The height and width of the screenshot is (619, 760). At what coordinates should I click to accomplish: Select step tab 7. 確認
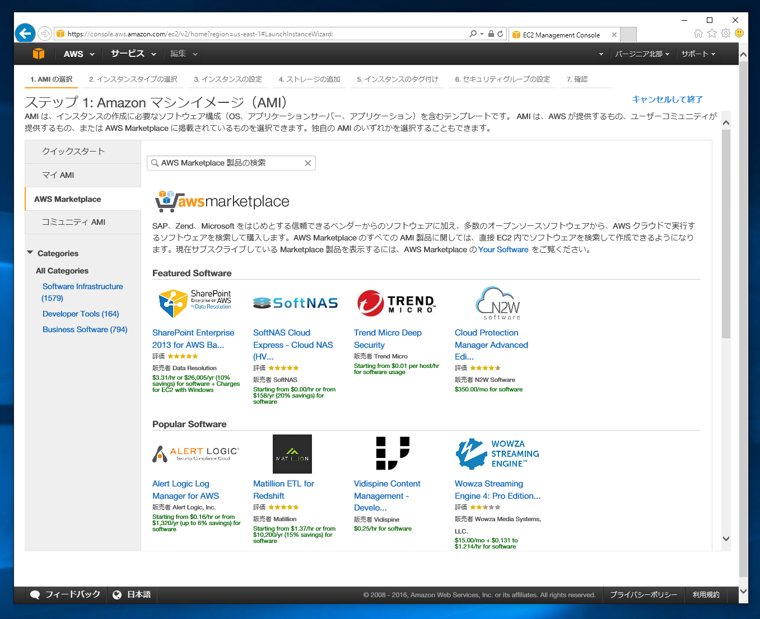[x=577, y=79]
